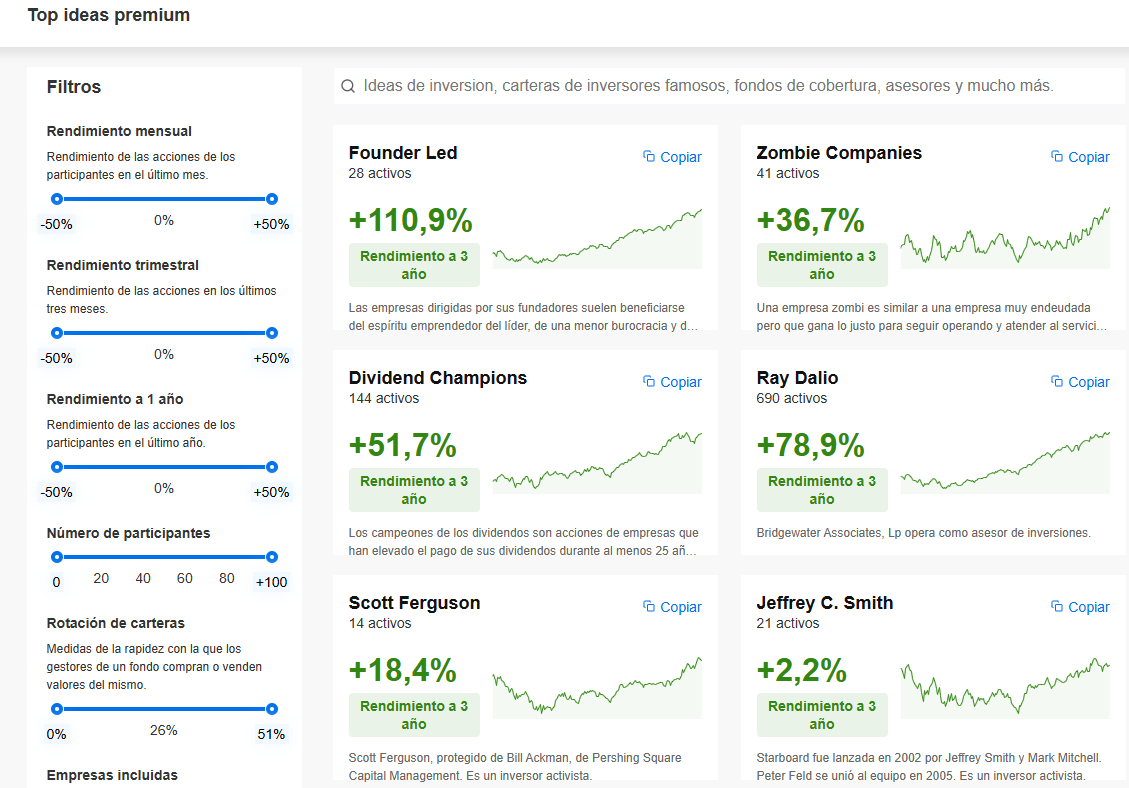1129x788 pixels.
Task: Click left handle of Rotación de carteras slider
Action: tap(57, 709)
